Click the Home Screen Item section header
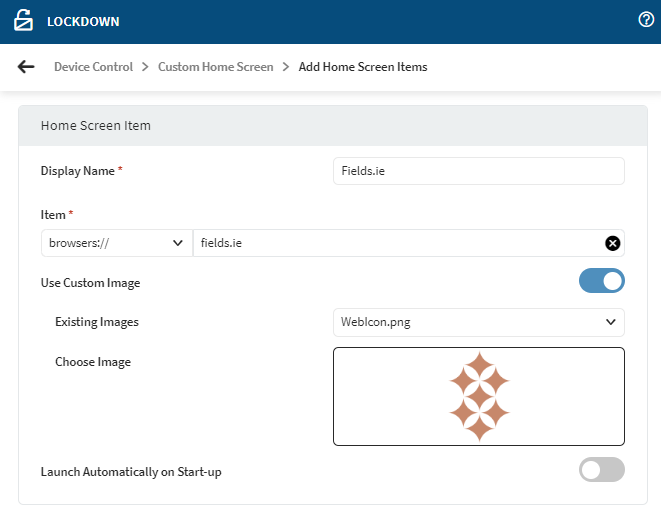 pos(95,126)
